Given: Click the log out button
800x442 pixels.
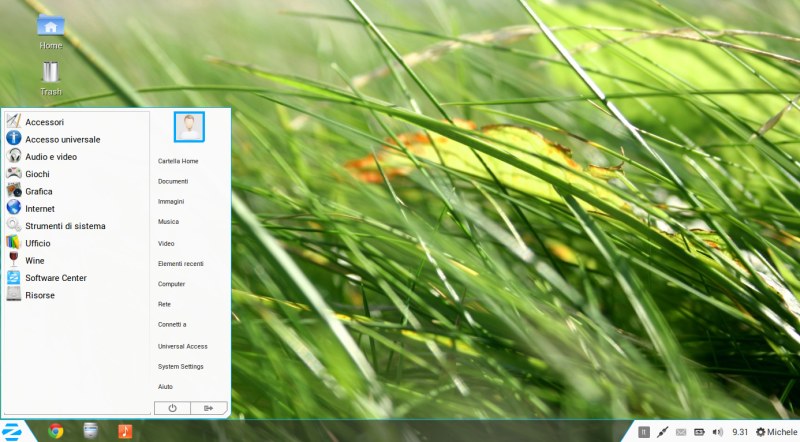Looking at the screenshot, I should 209,408.
